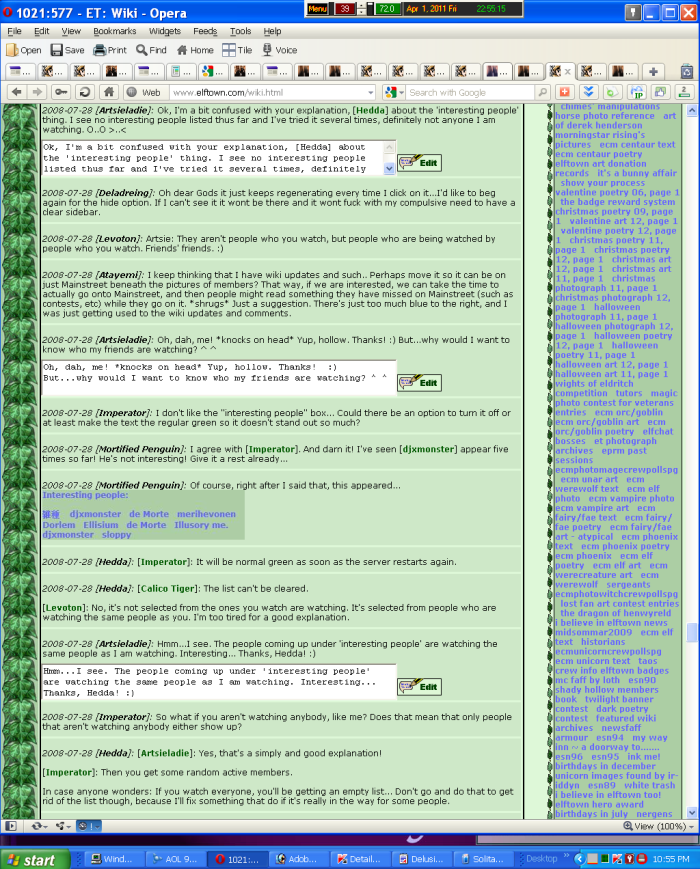Open 'wights of eldritch' sidebar link
The height and width of the screenshot is (869, 700).
click(594, 384)
